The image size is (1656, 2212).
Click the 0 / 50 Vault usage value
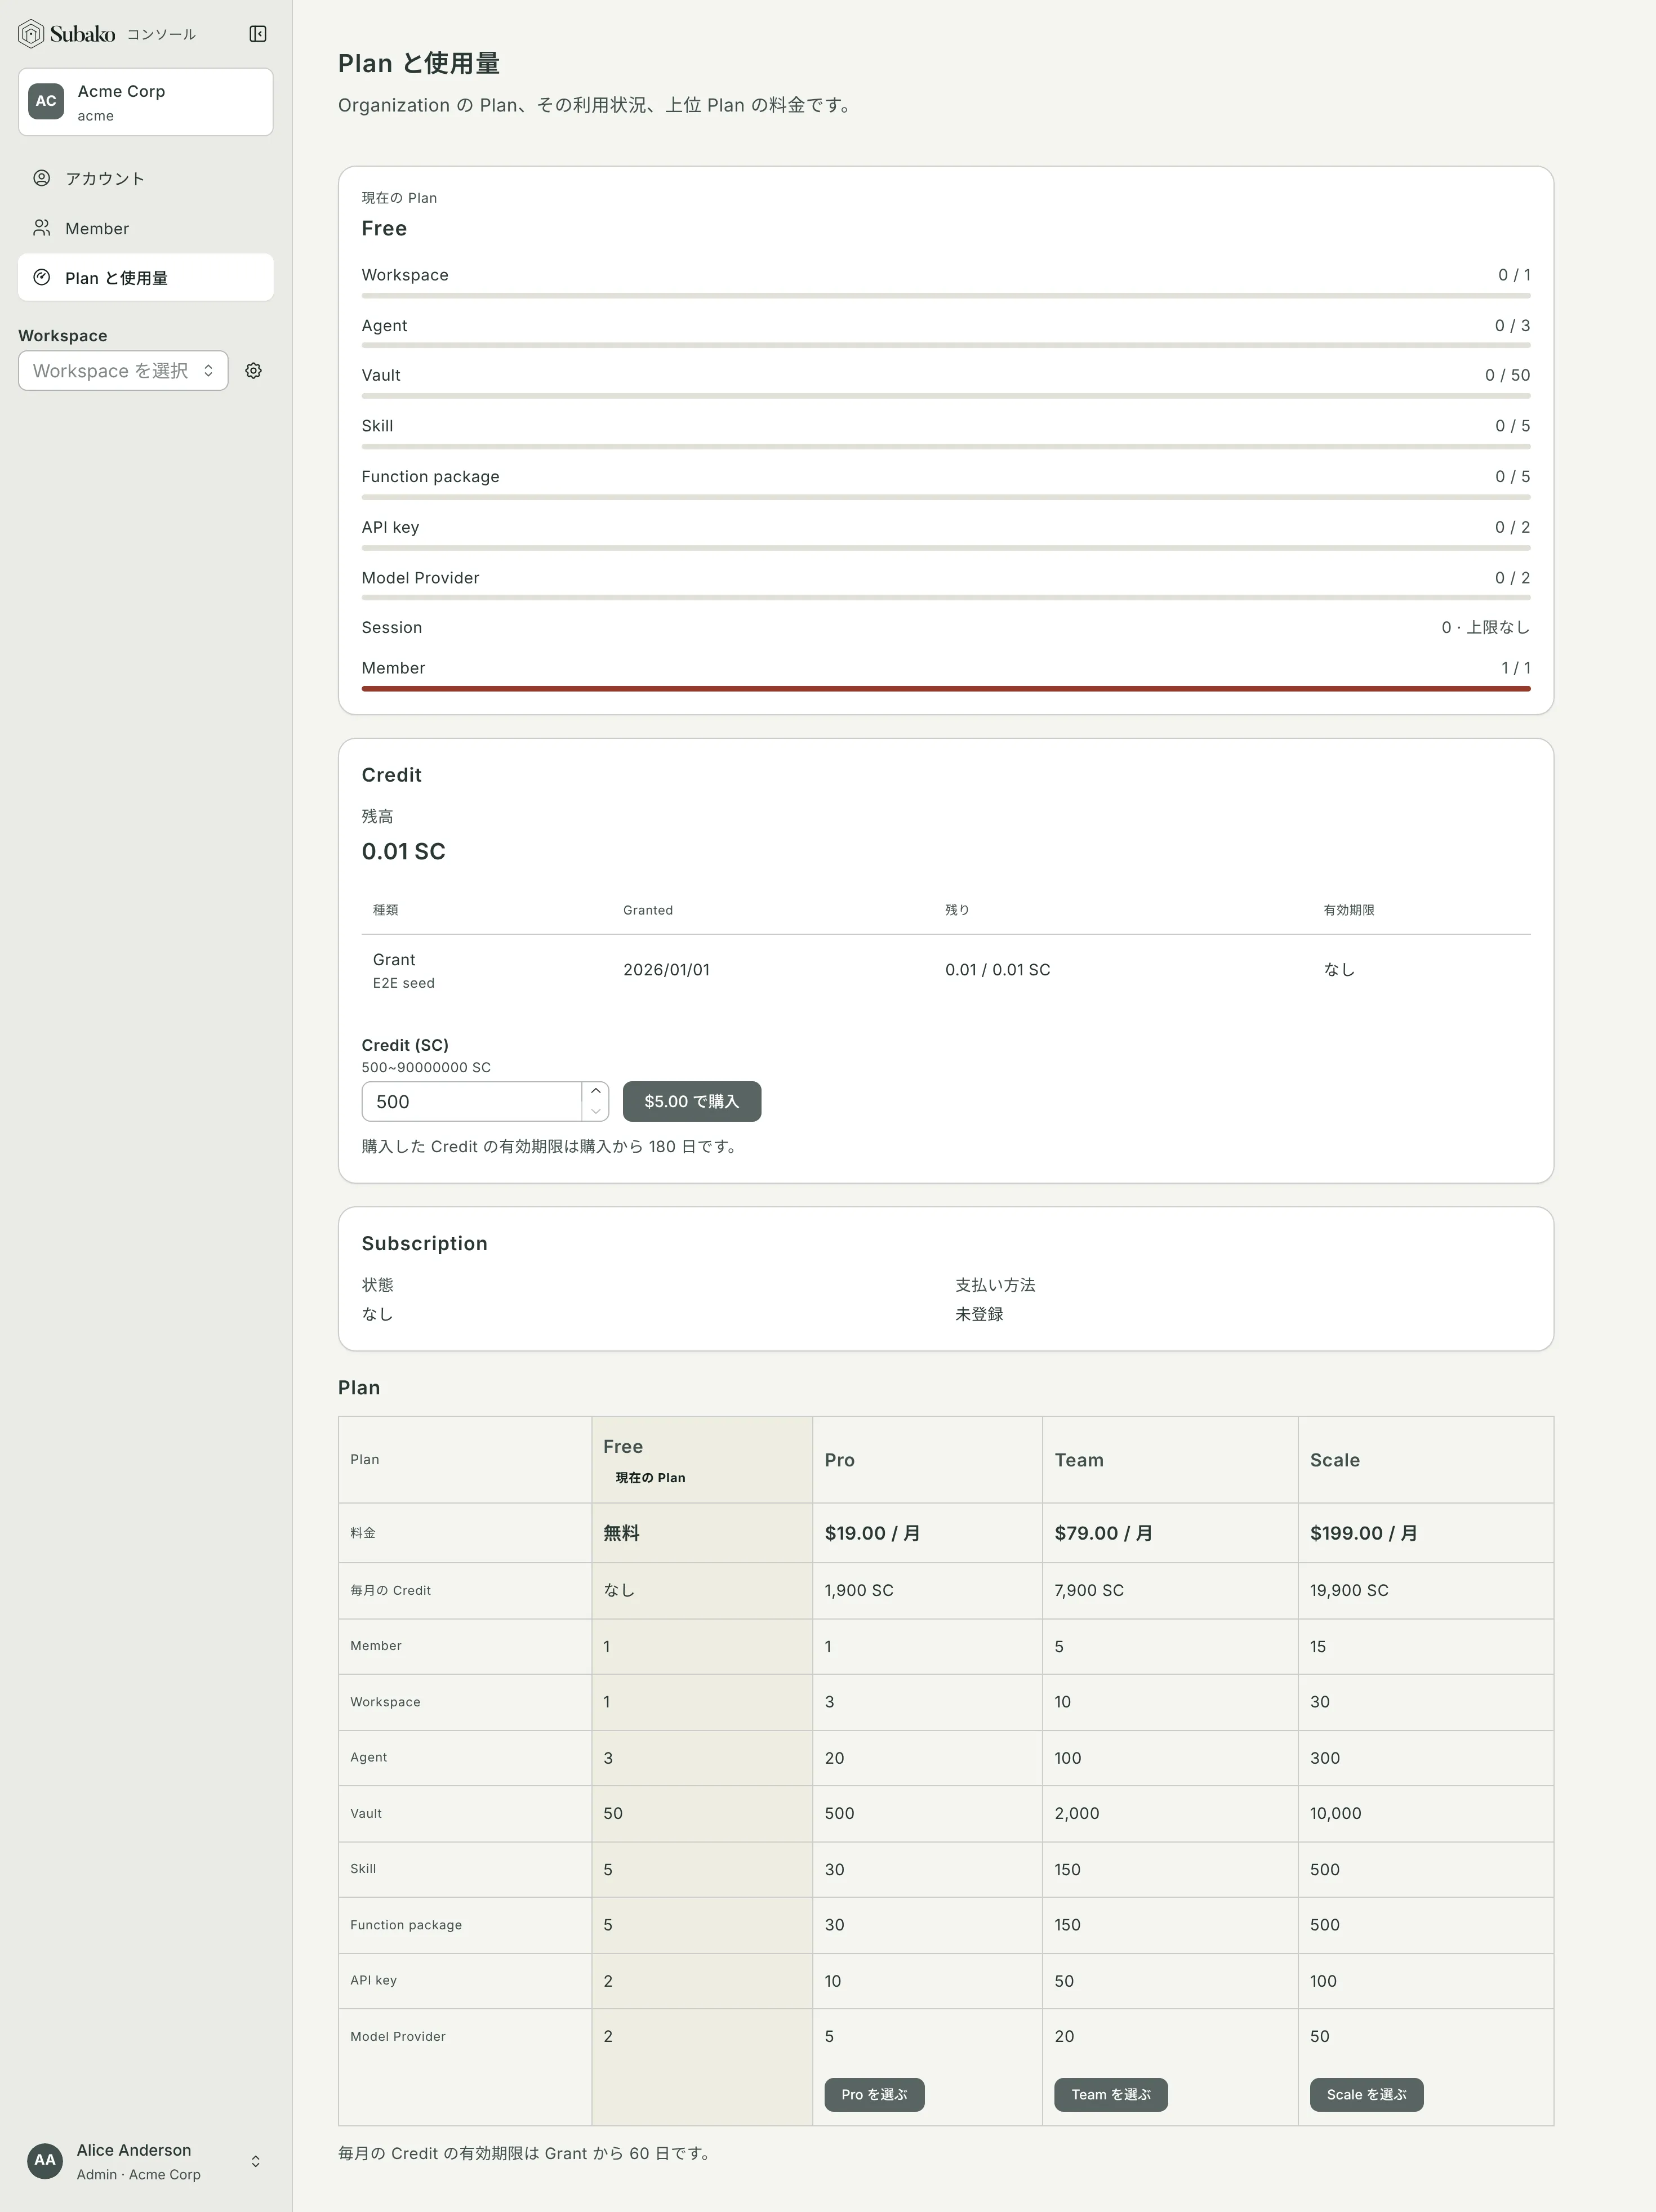[x=1508, y=375]
